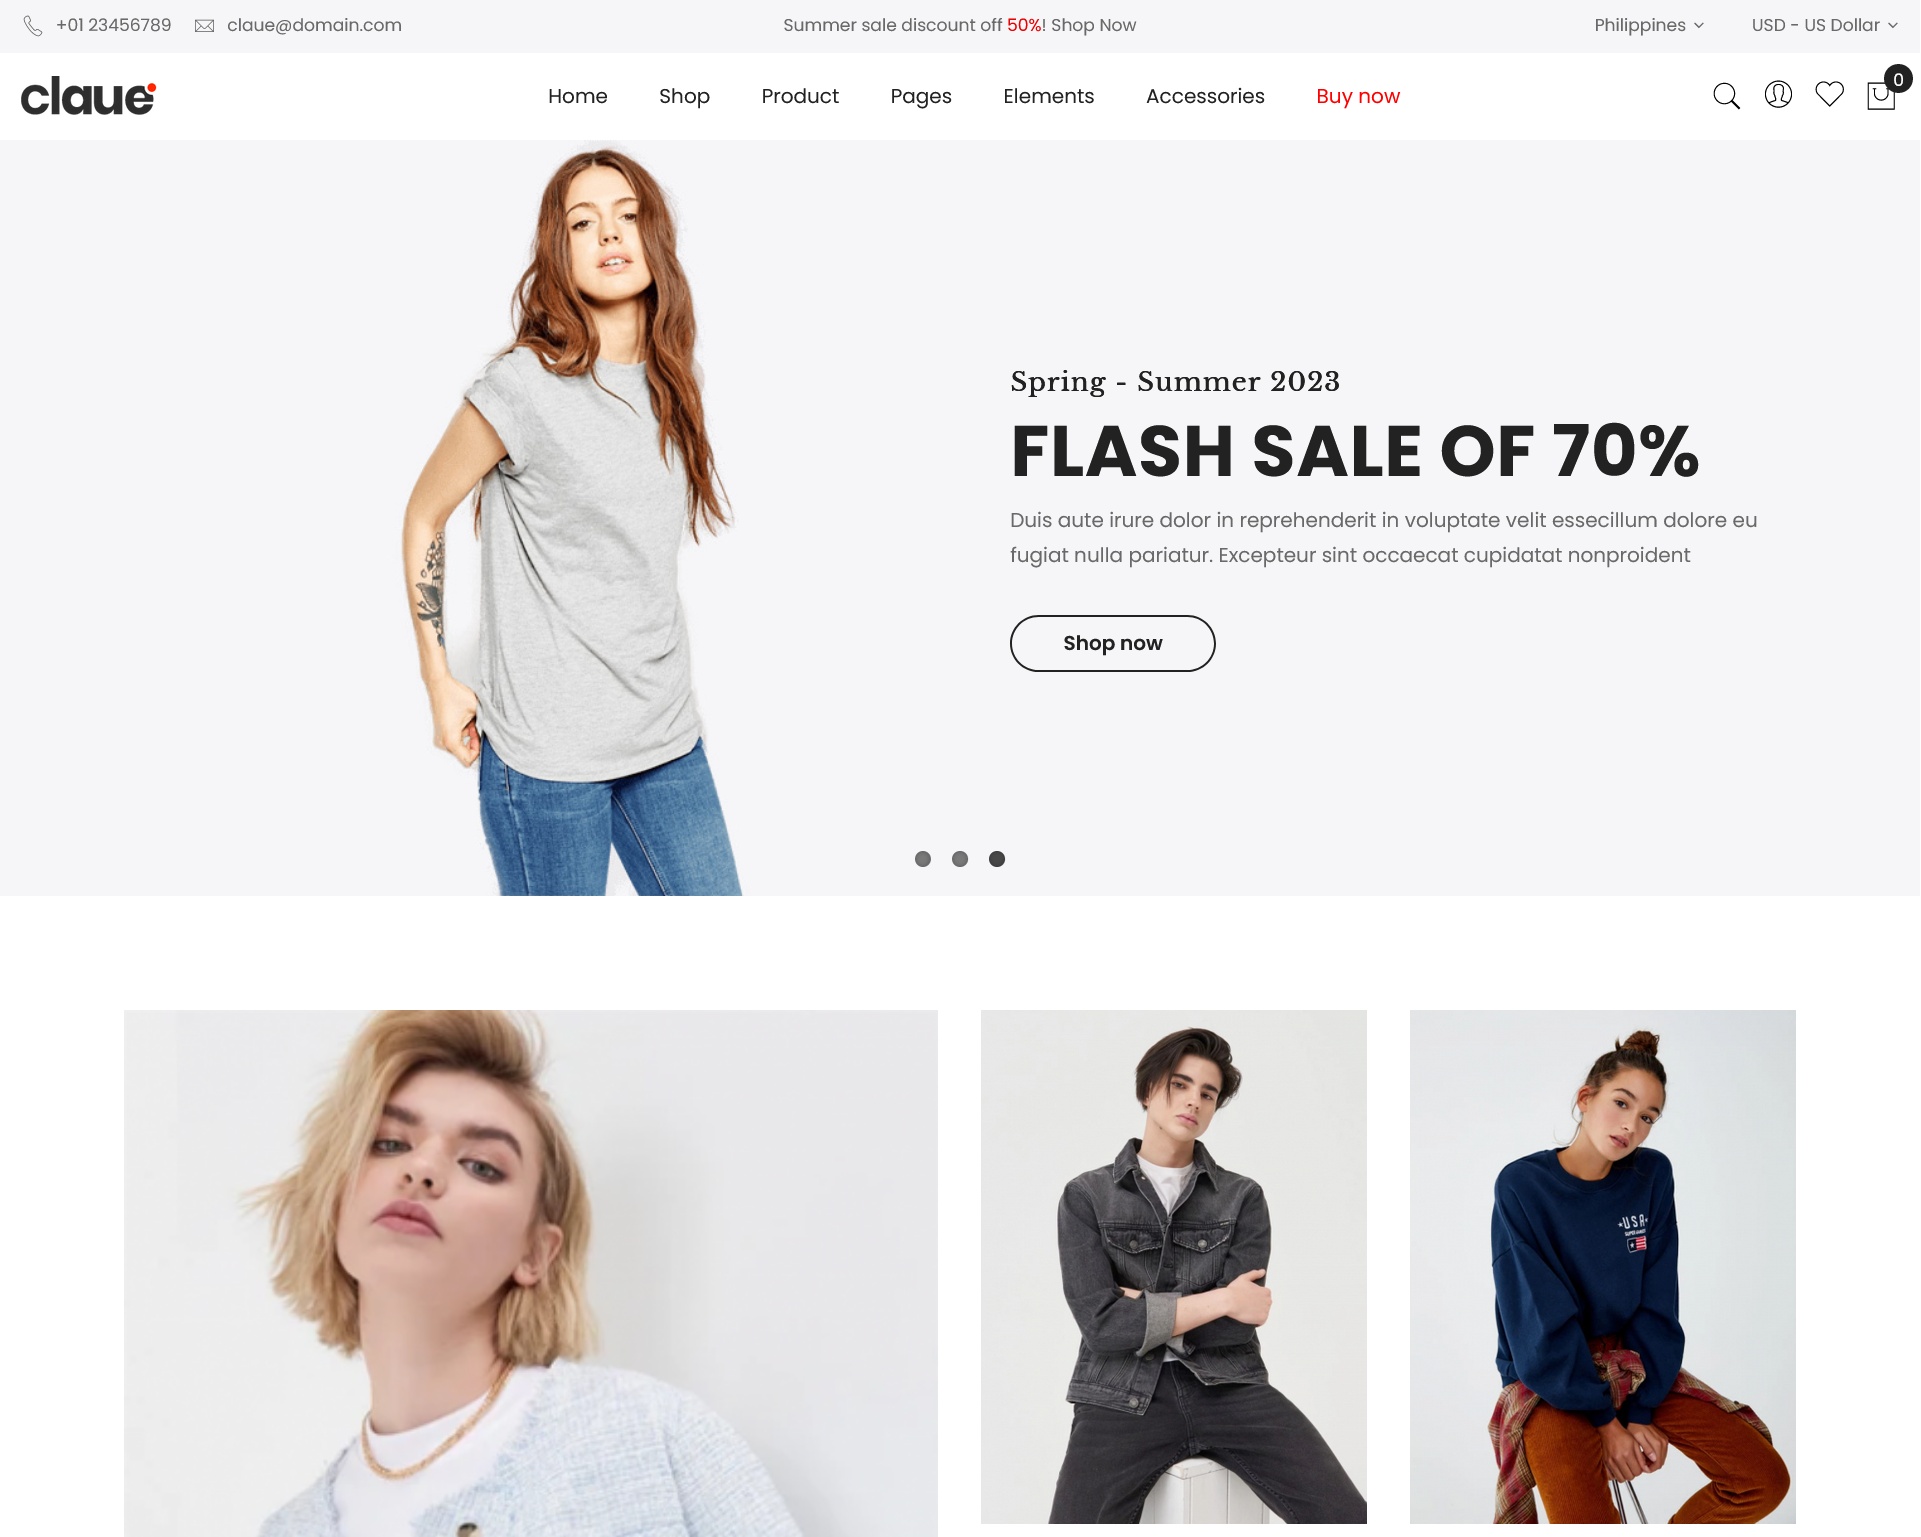Click the phone number icon

33,24
